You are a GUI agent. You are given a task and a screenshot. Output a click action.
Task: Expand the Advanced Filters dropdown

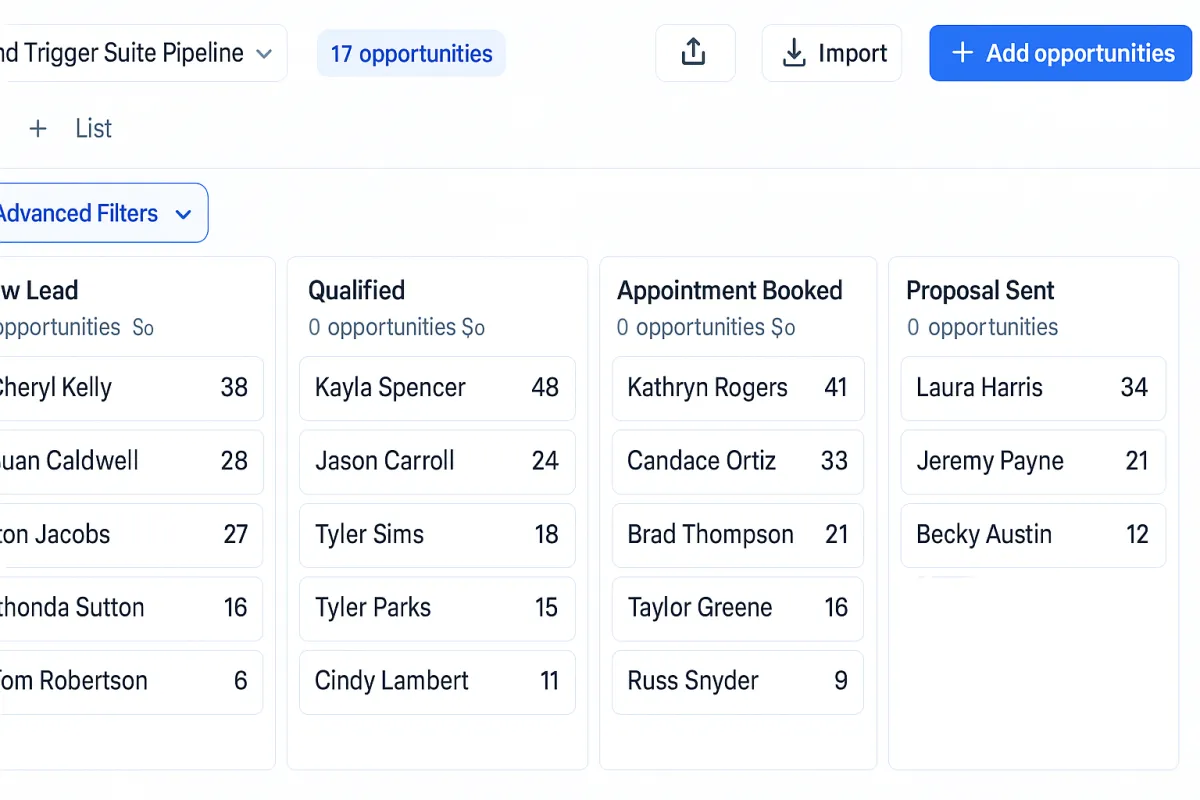100,213
